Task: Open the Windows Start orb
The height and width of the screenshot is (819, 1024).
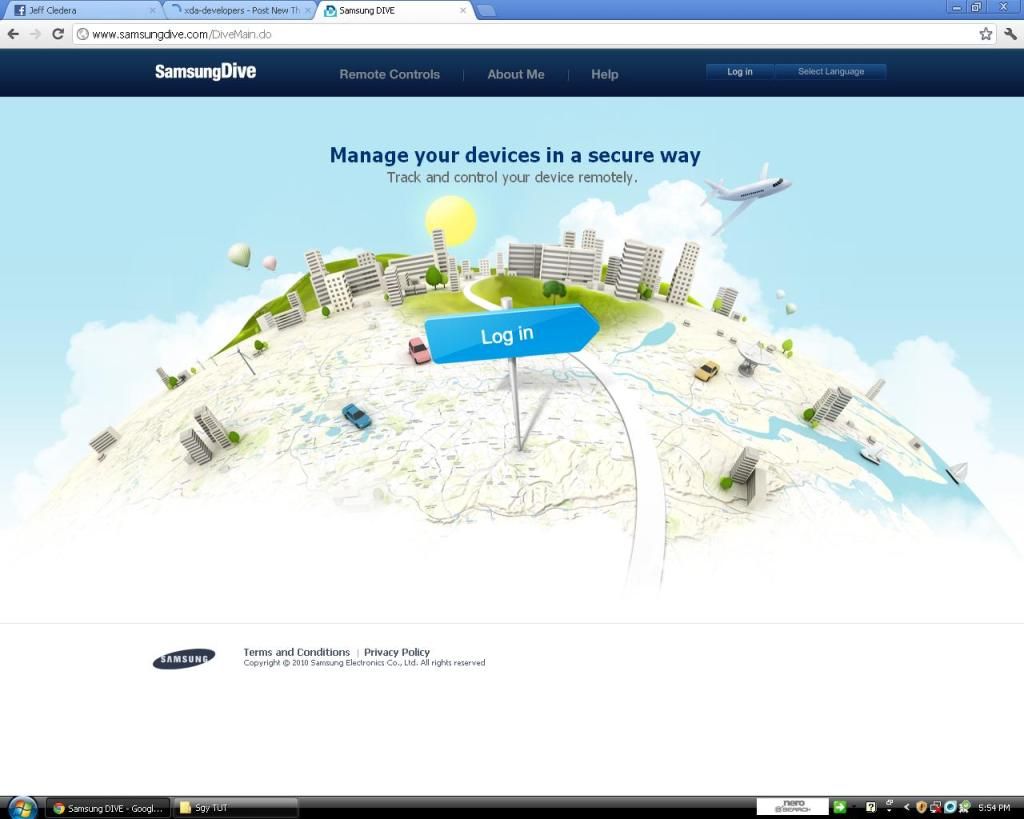Action: pyautogui.click(x=22, y=808)
